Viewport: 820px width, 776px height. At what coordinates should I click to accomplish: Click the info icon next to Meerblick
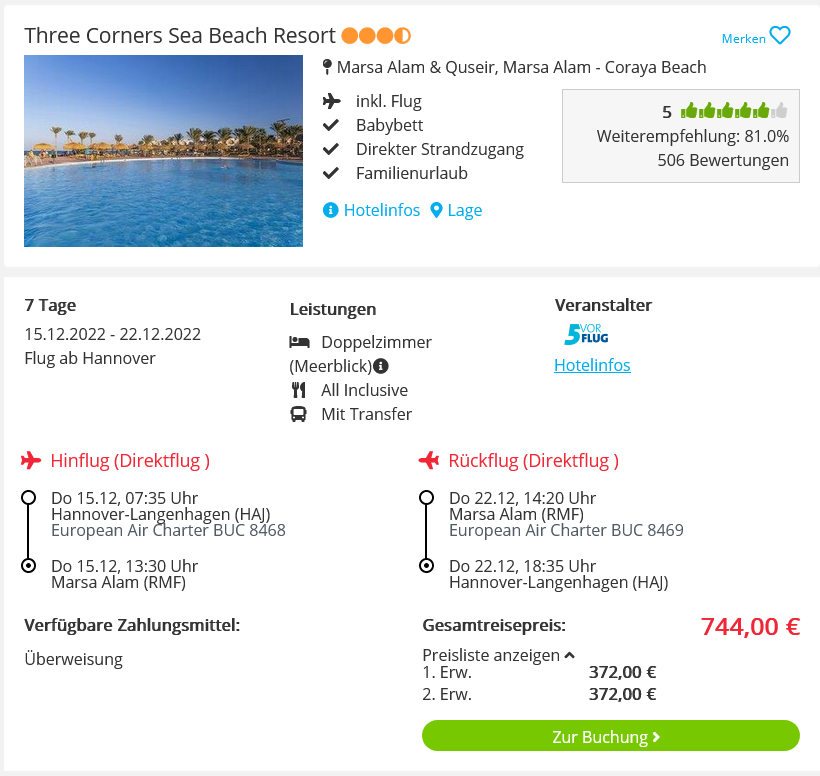(x=381, y=366)
